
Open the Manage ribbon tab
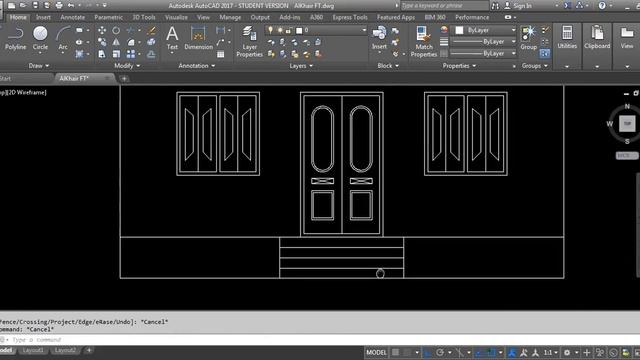coord(230,17)
